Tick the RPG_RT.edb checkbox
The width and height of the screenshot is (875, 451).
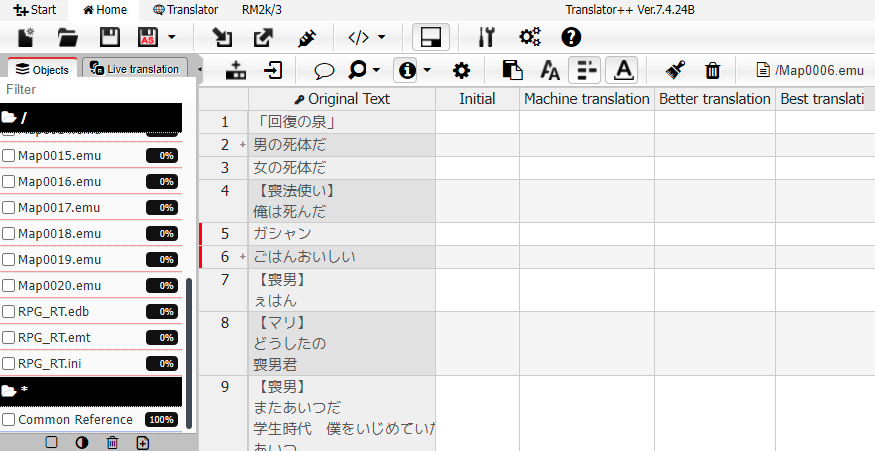pyautogui.click(x=8, y=311)
